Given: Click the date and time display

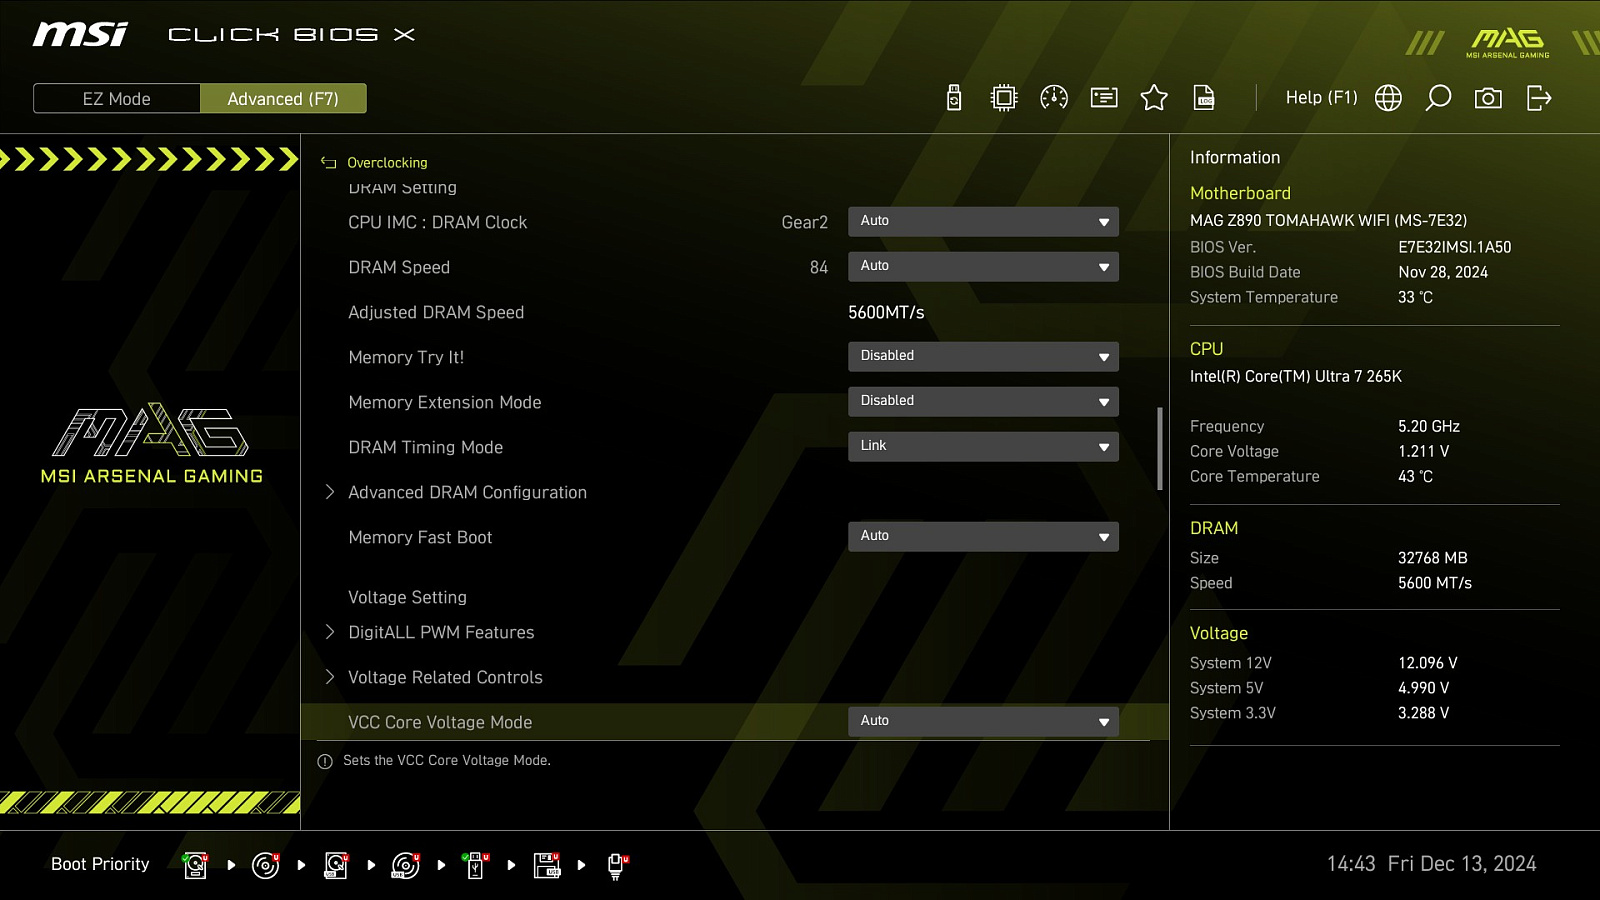Looking at the screenshot, I should [1432, 864].
